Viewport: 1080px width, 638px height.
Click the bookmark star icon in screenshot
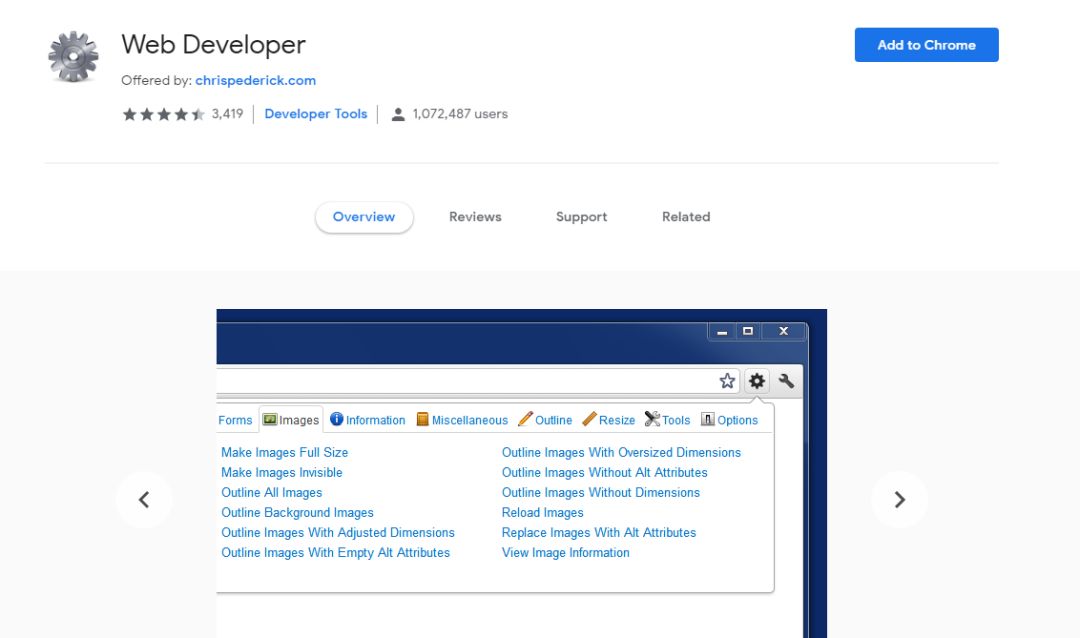[727, 381]
